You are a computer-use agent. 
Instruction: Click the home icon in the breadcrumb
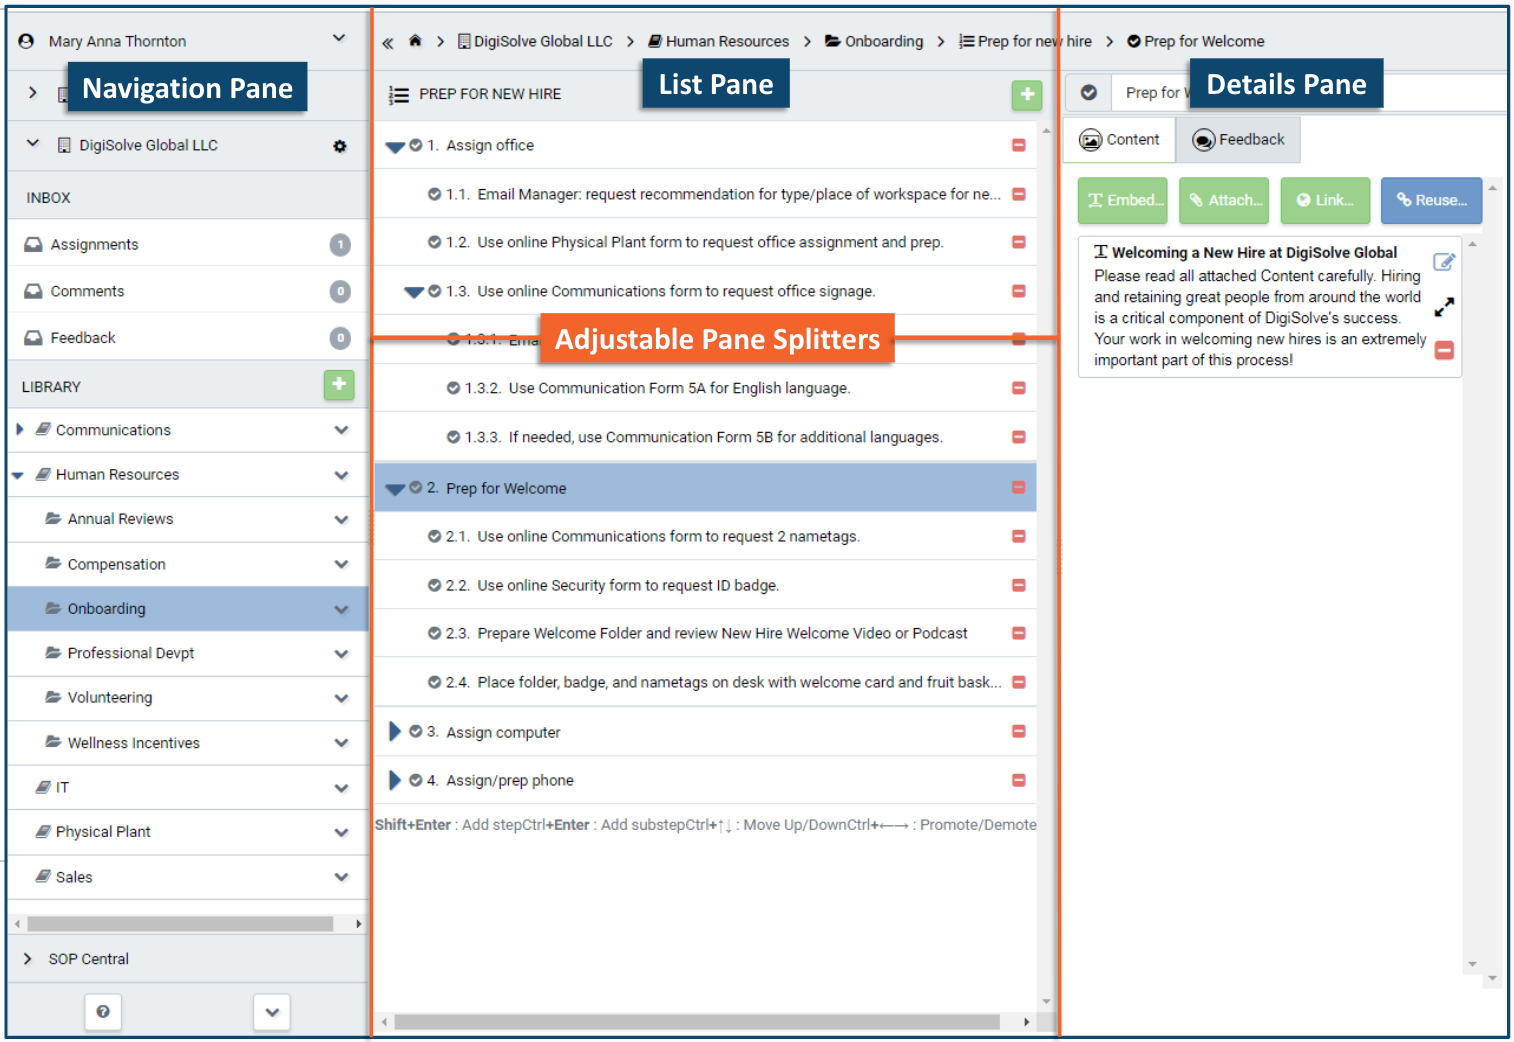coord(415,41)
